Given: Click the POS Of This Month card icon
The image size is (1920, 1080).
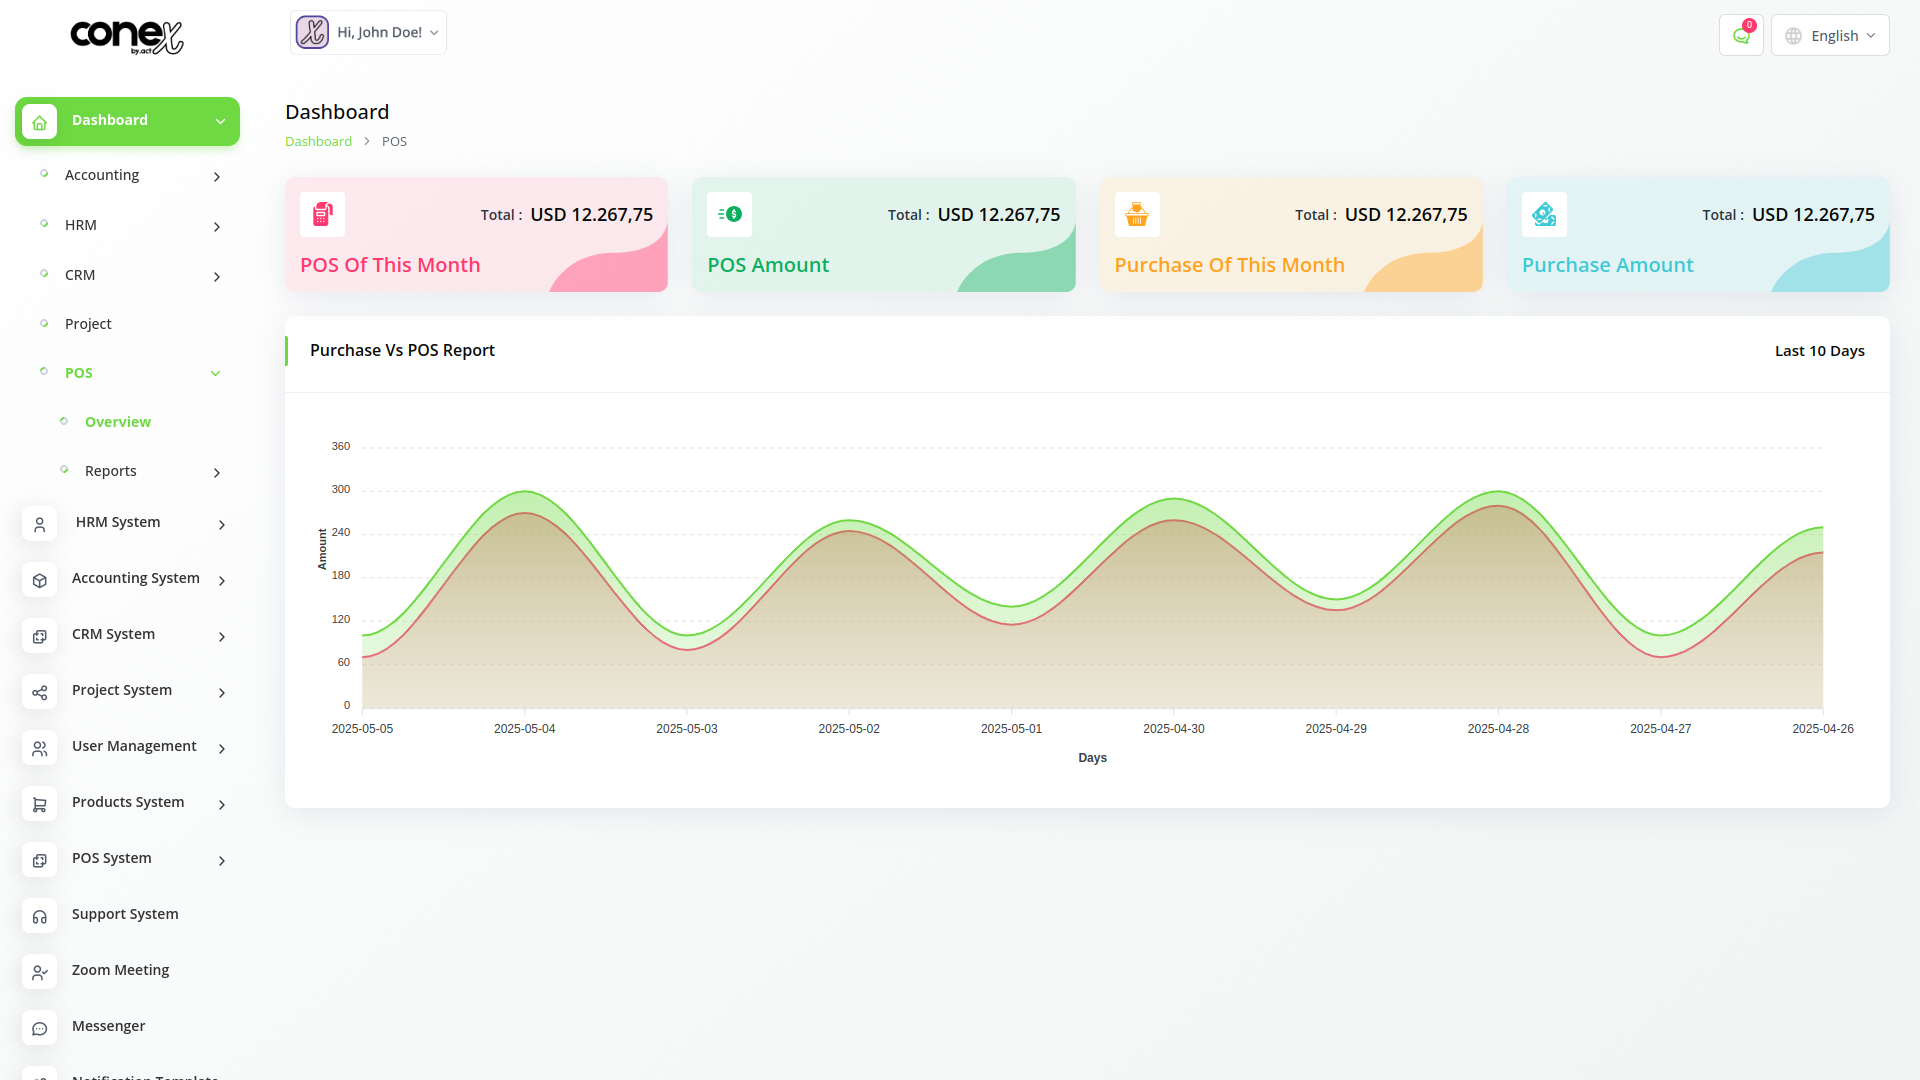Looking at the screenshot, I should (x=322, y=214).
